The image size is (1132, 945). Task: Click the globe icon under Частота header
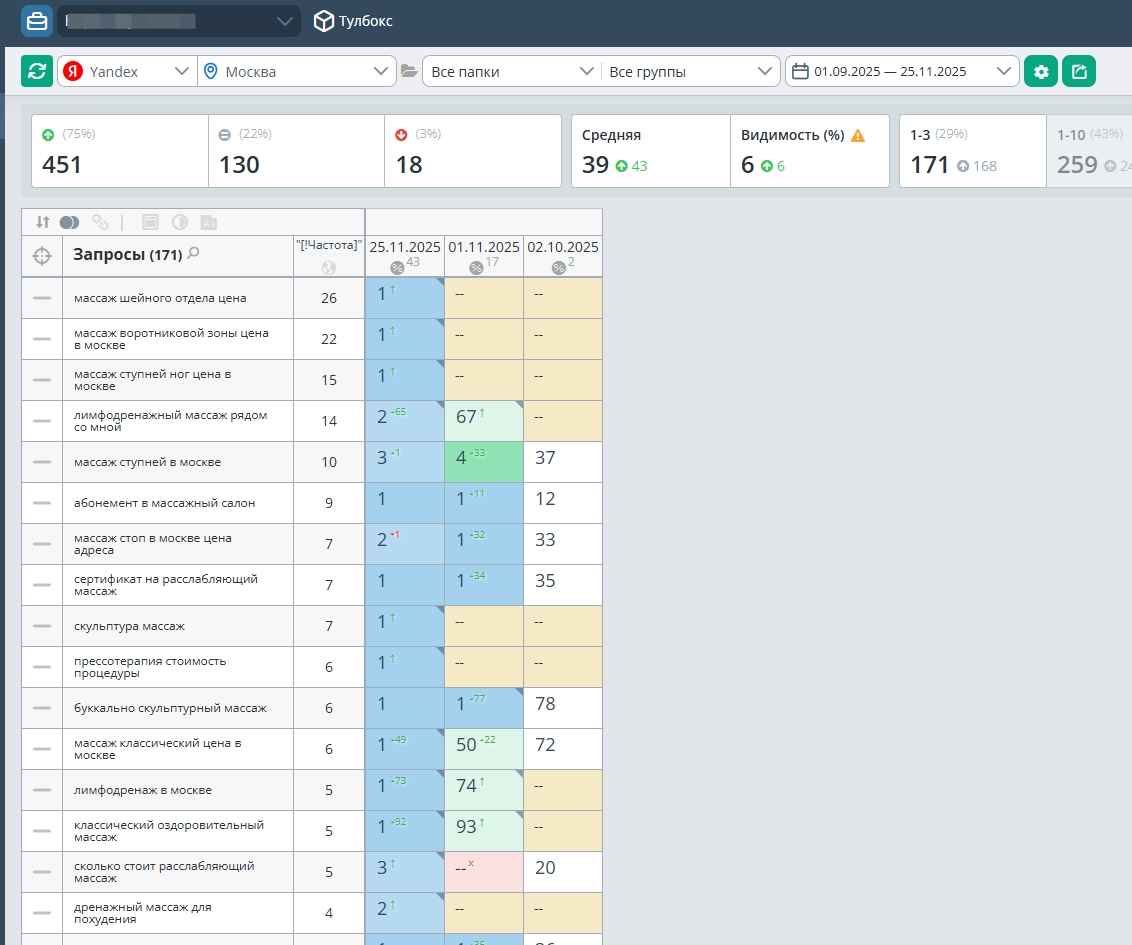[328, 268]
